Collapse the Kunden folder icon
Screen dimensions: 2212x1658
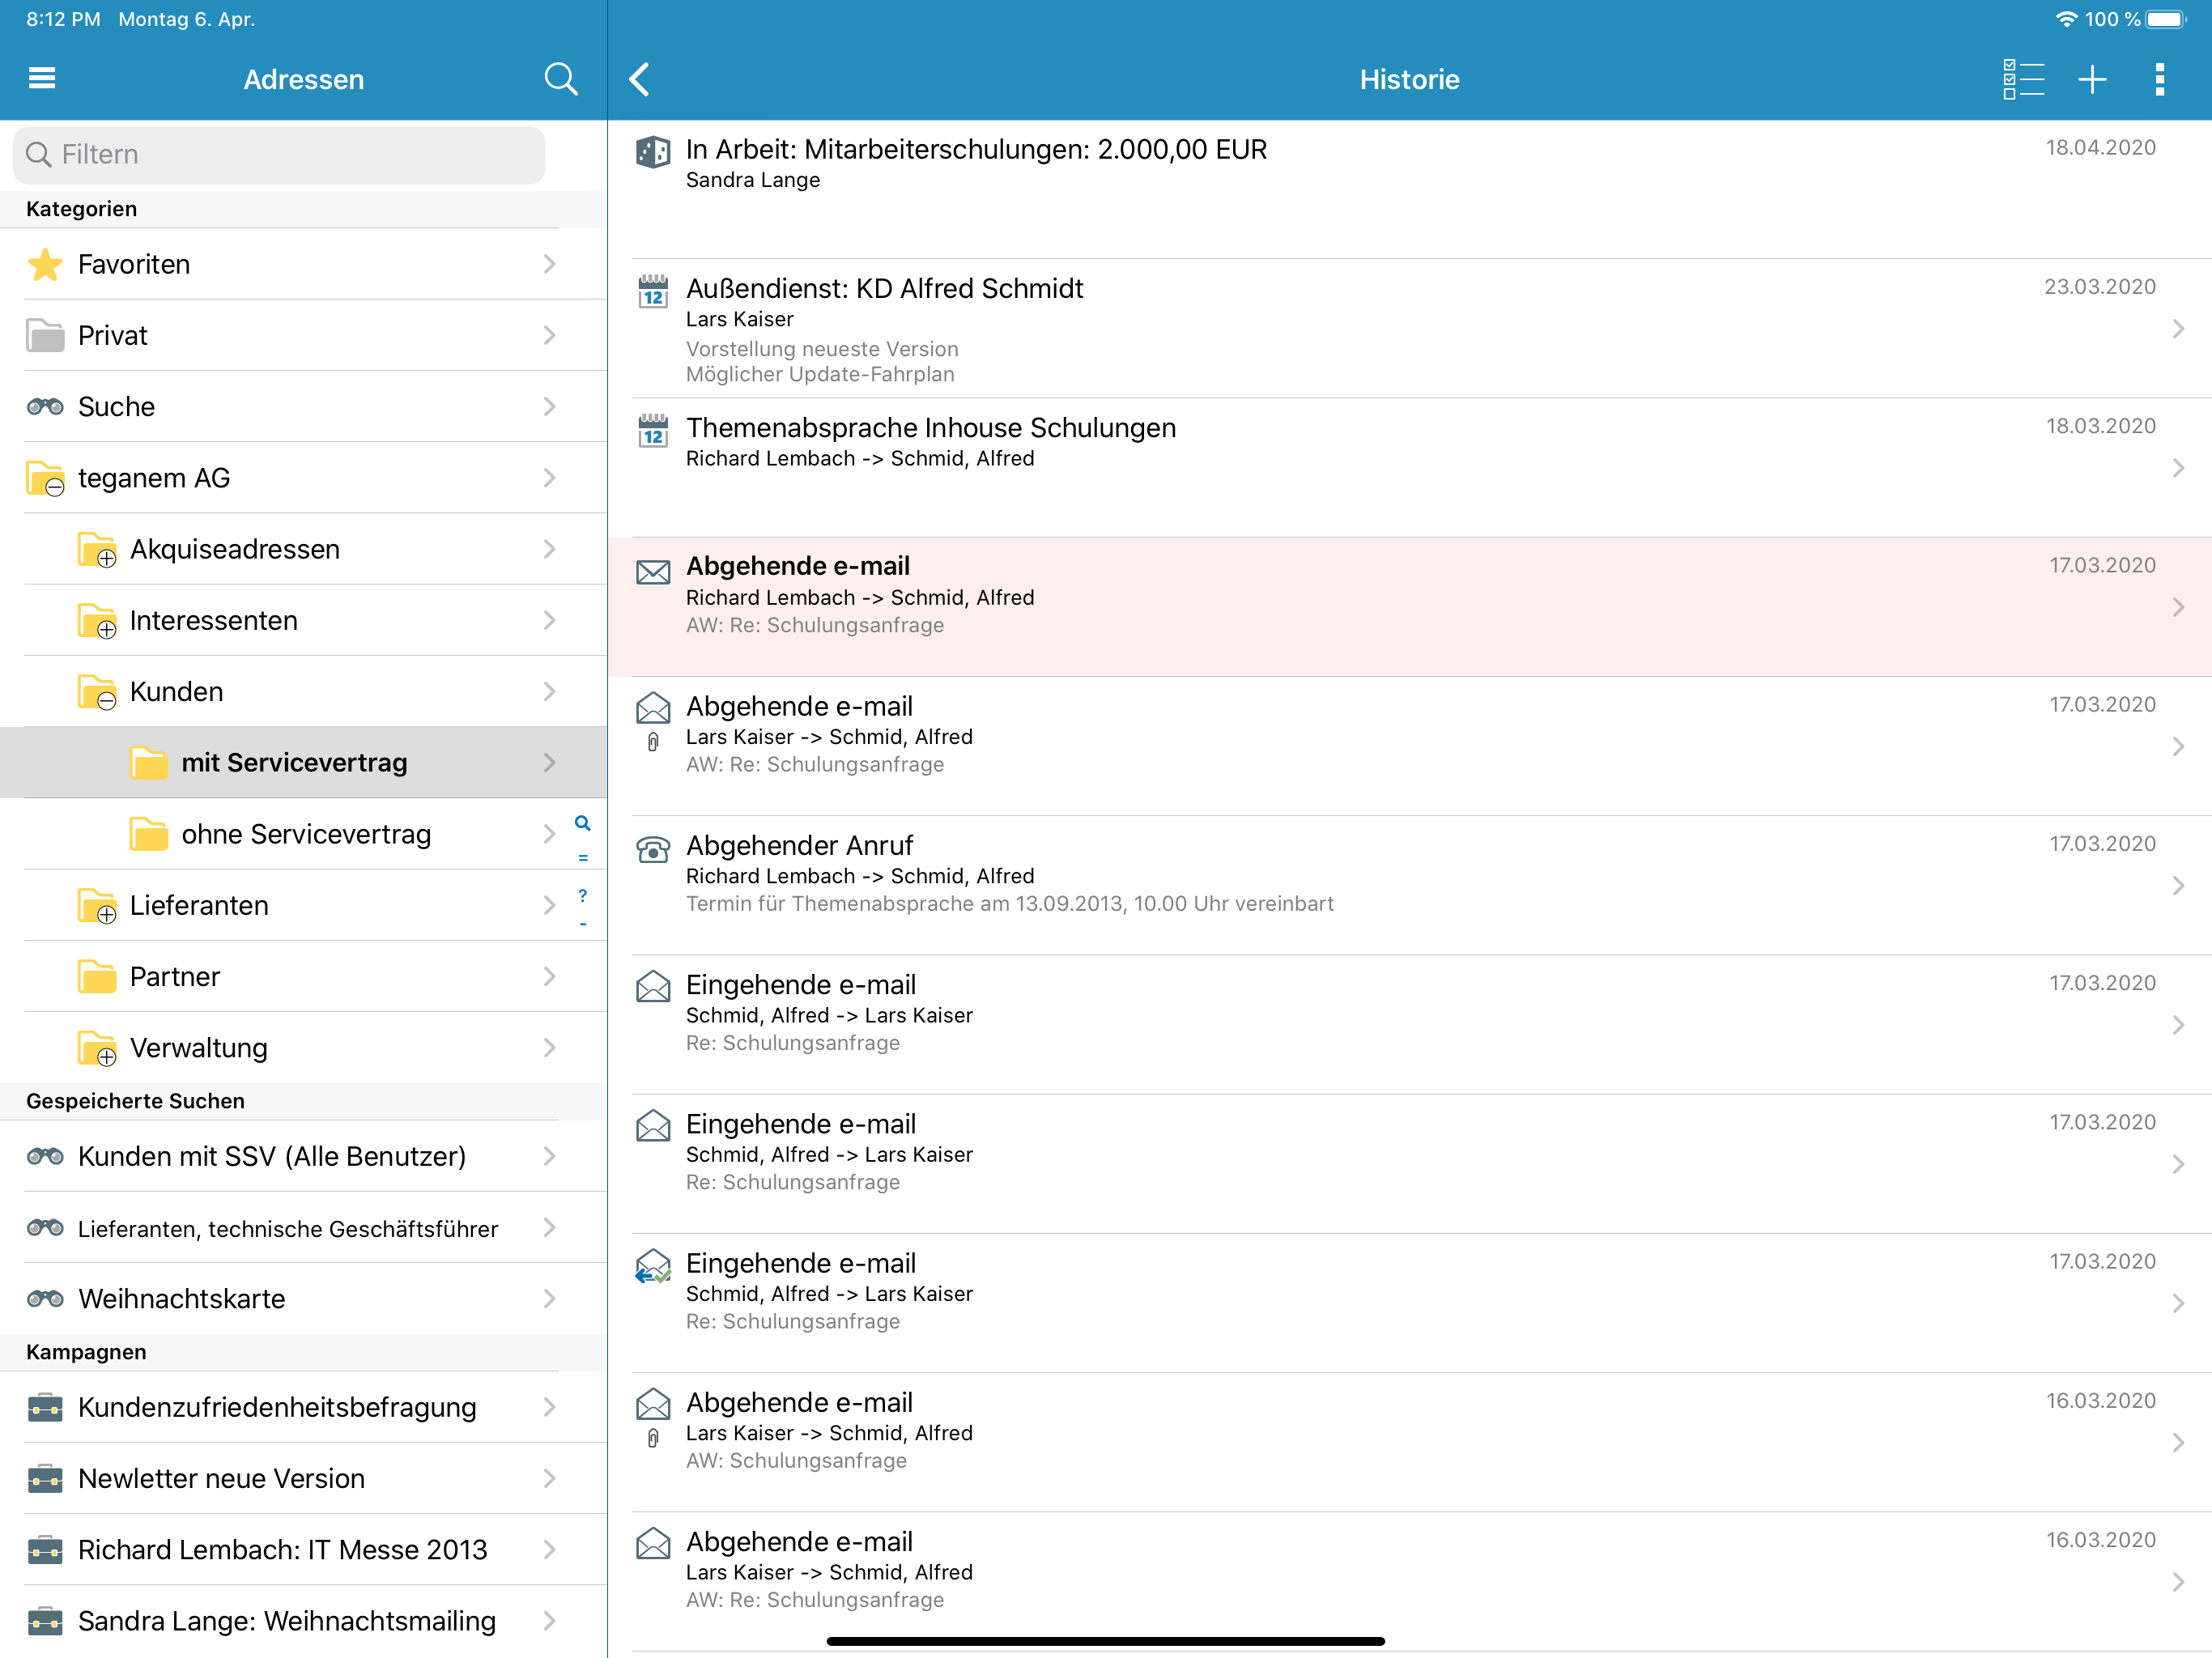[x=97, y=692]
